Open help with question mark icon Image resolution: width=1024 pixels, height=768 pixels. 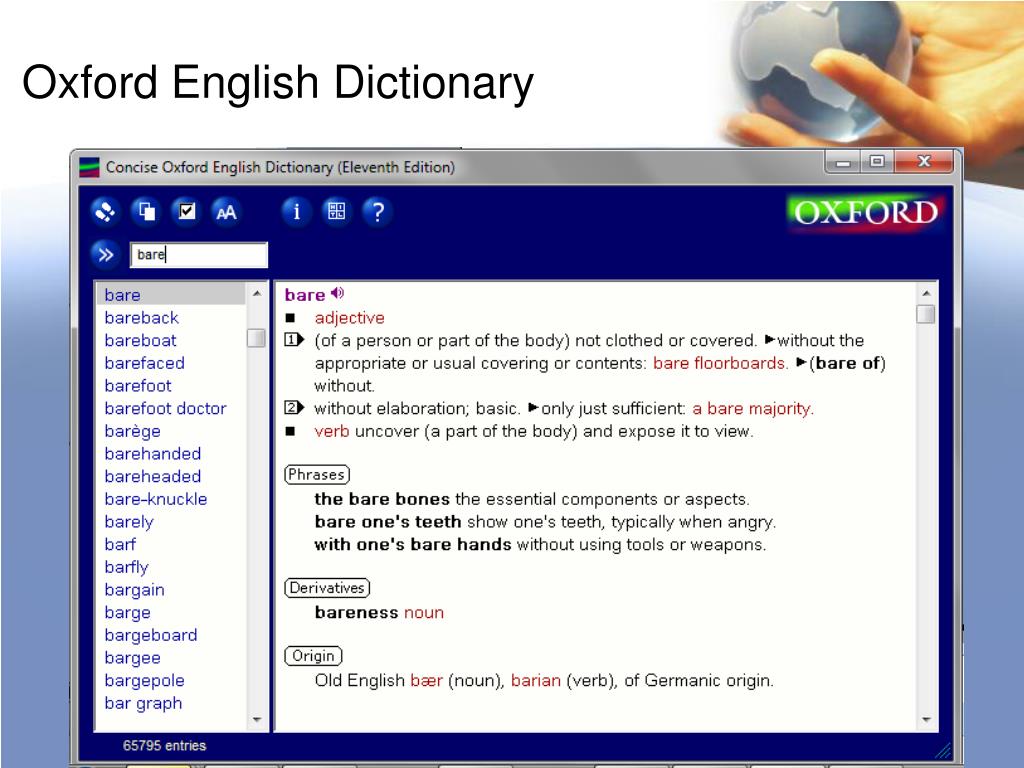click(377, 212)
